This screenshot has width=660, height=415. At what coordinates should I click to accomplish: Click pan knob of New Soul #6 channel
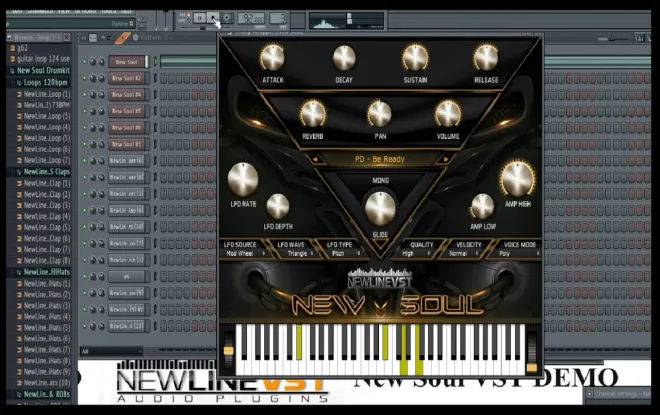(93, 128)
